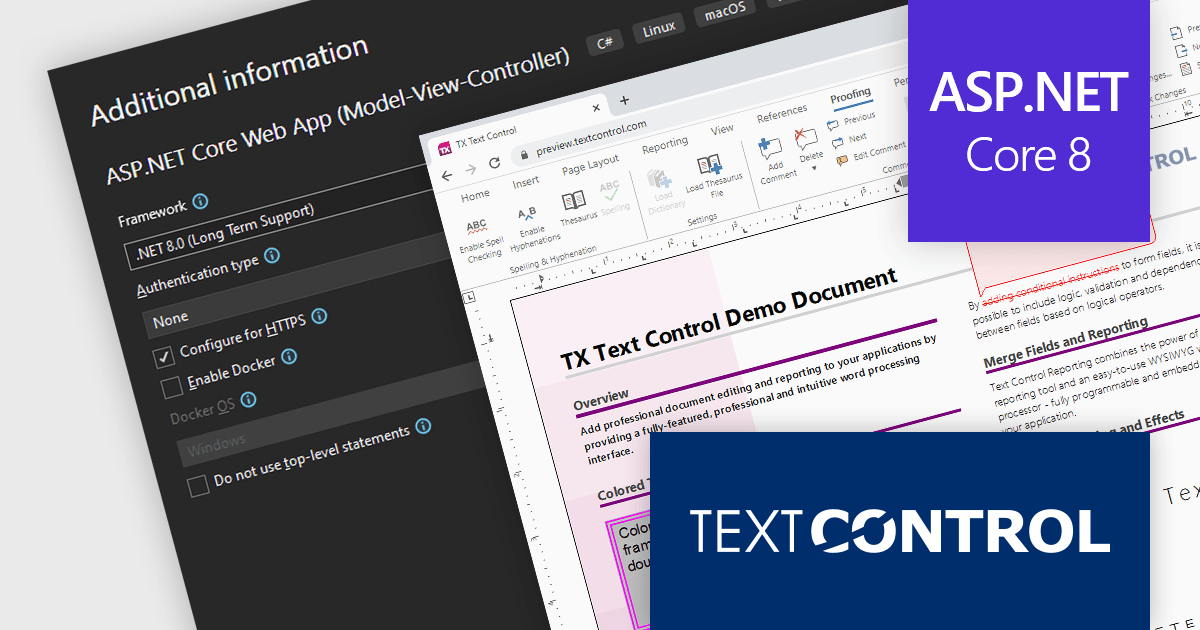1200x630 pixels.
Task: Click the browser reload icon
Action: click(494, 163)
